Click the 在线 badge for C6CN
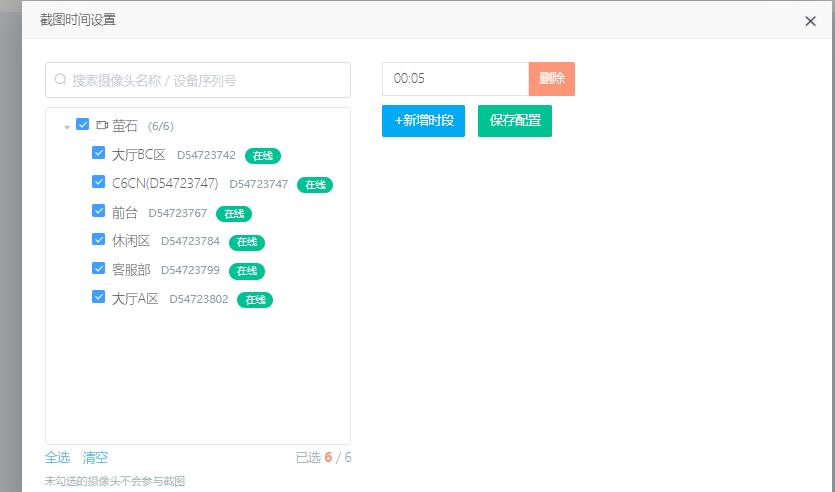The height and width of the screenshot is (492, 835). tap(315, 185)
